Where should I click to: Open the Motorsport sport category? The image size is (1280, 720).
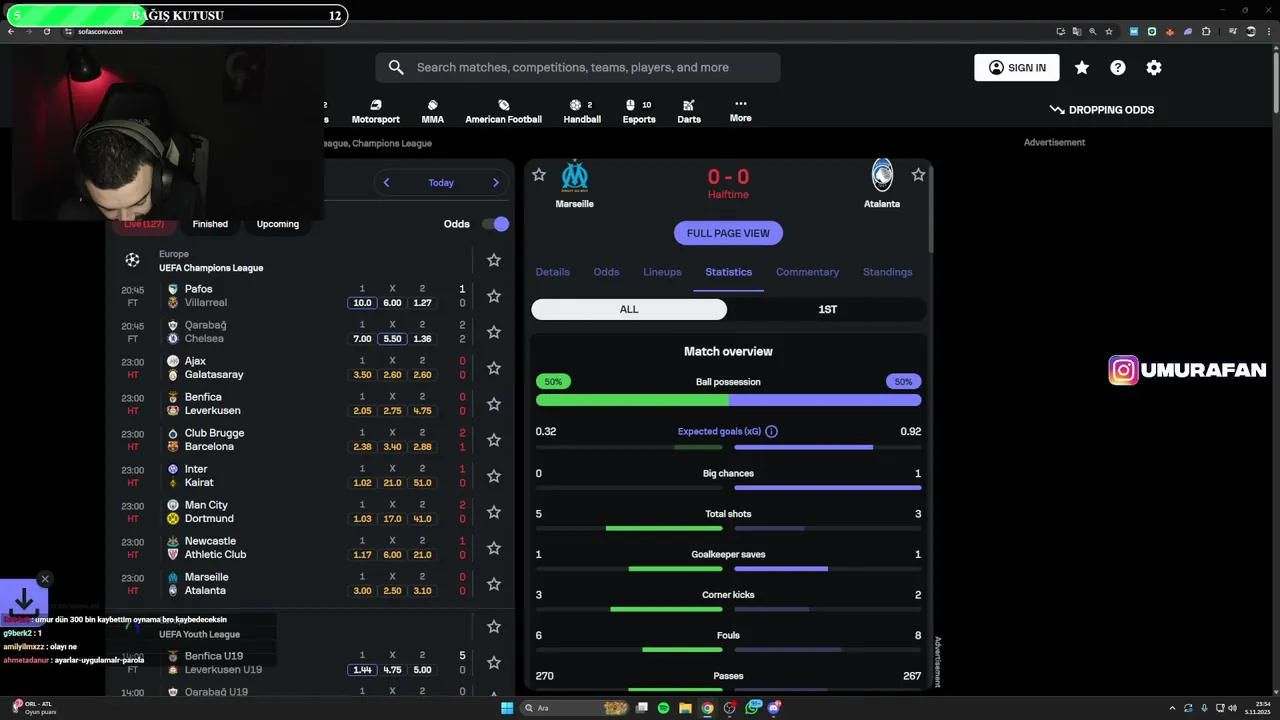(376, 111)
